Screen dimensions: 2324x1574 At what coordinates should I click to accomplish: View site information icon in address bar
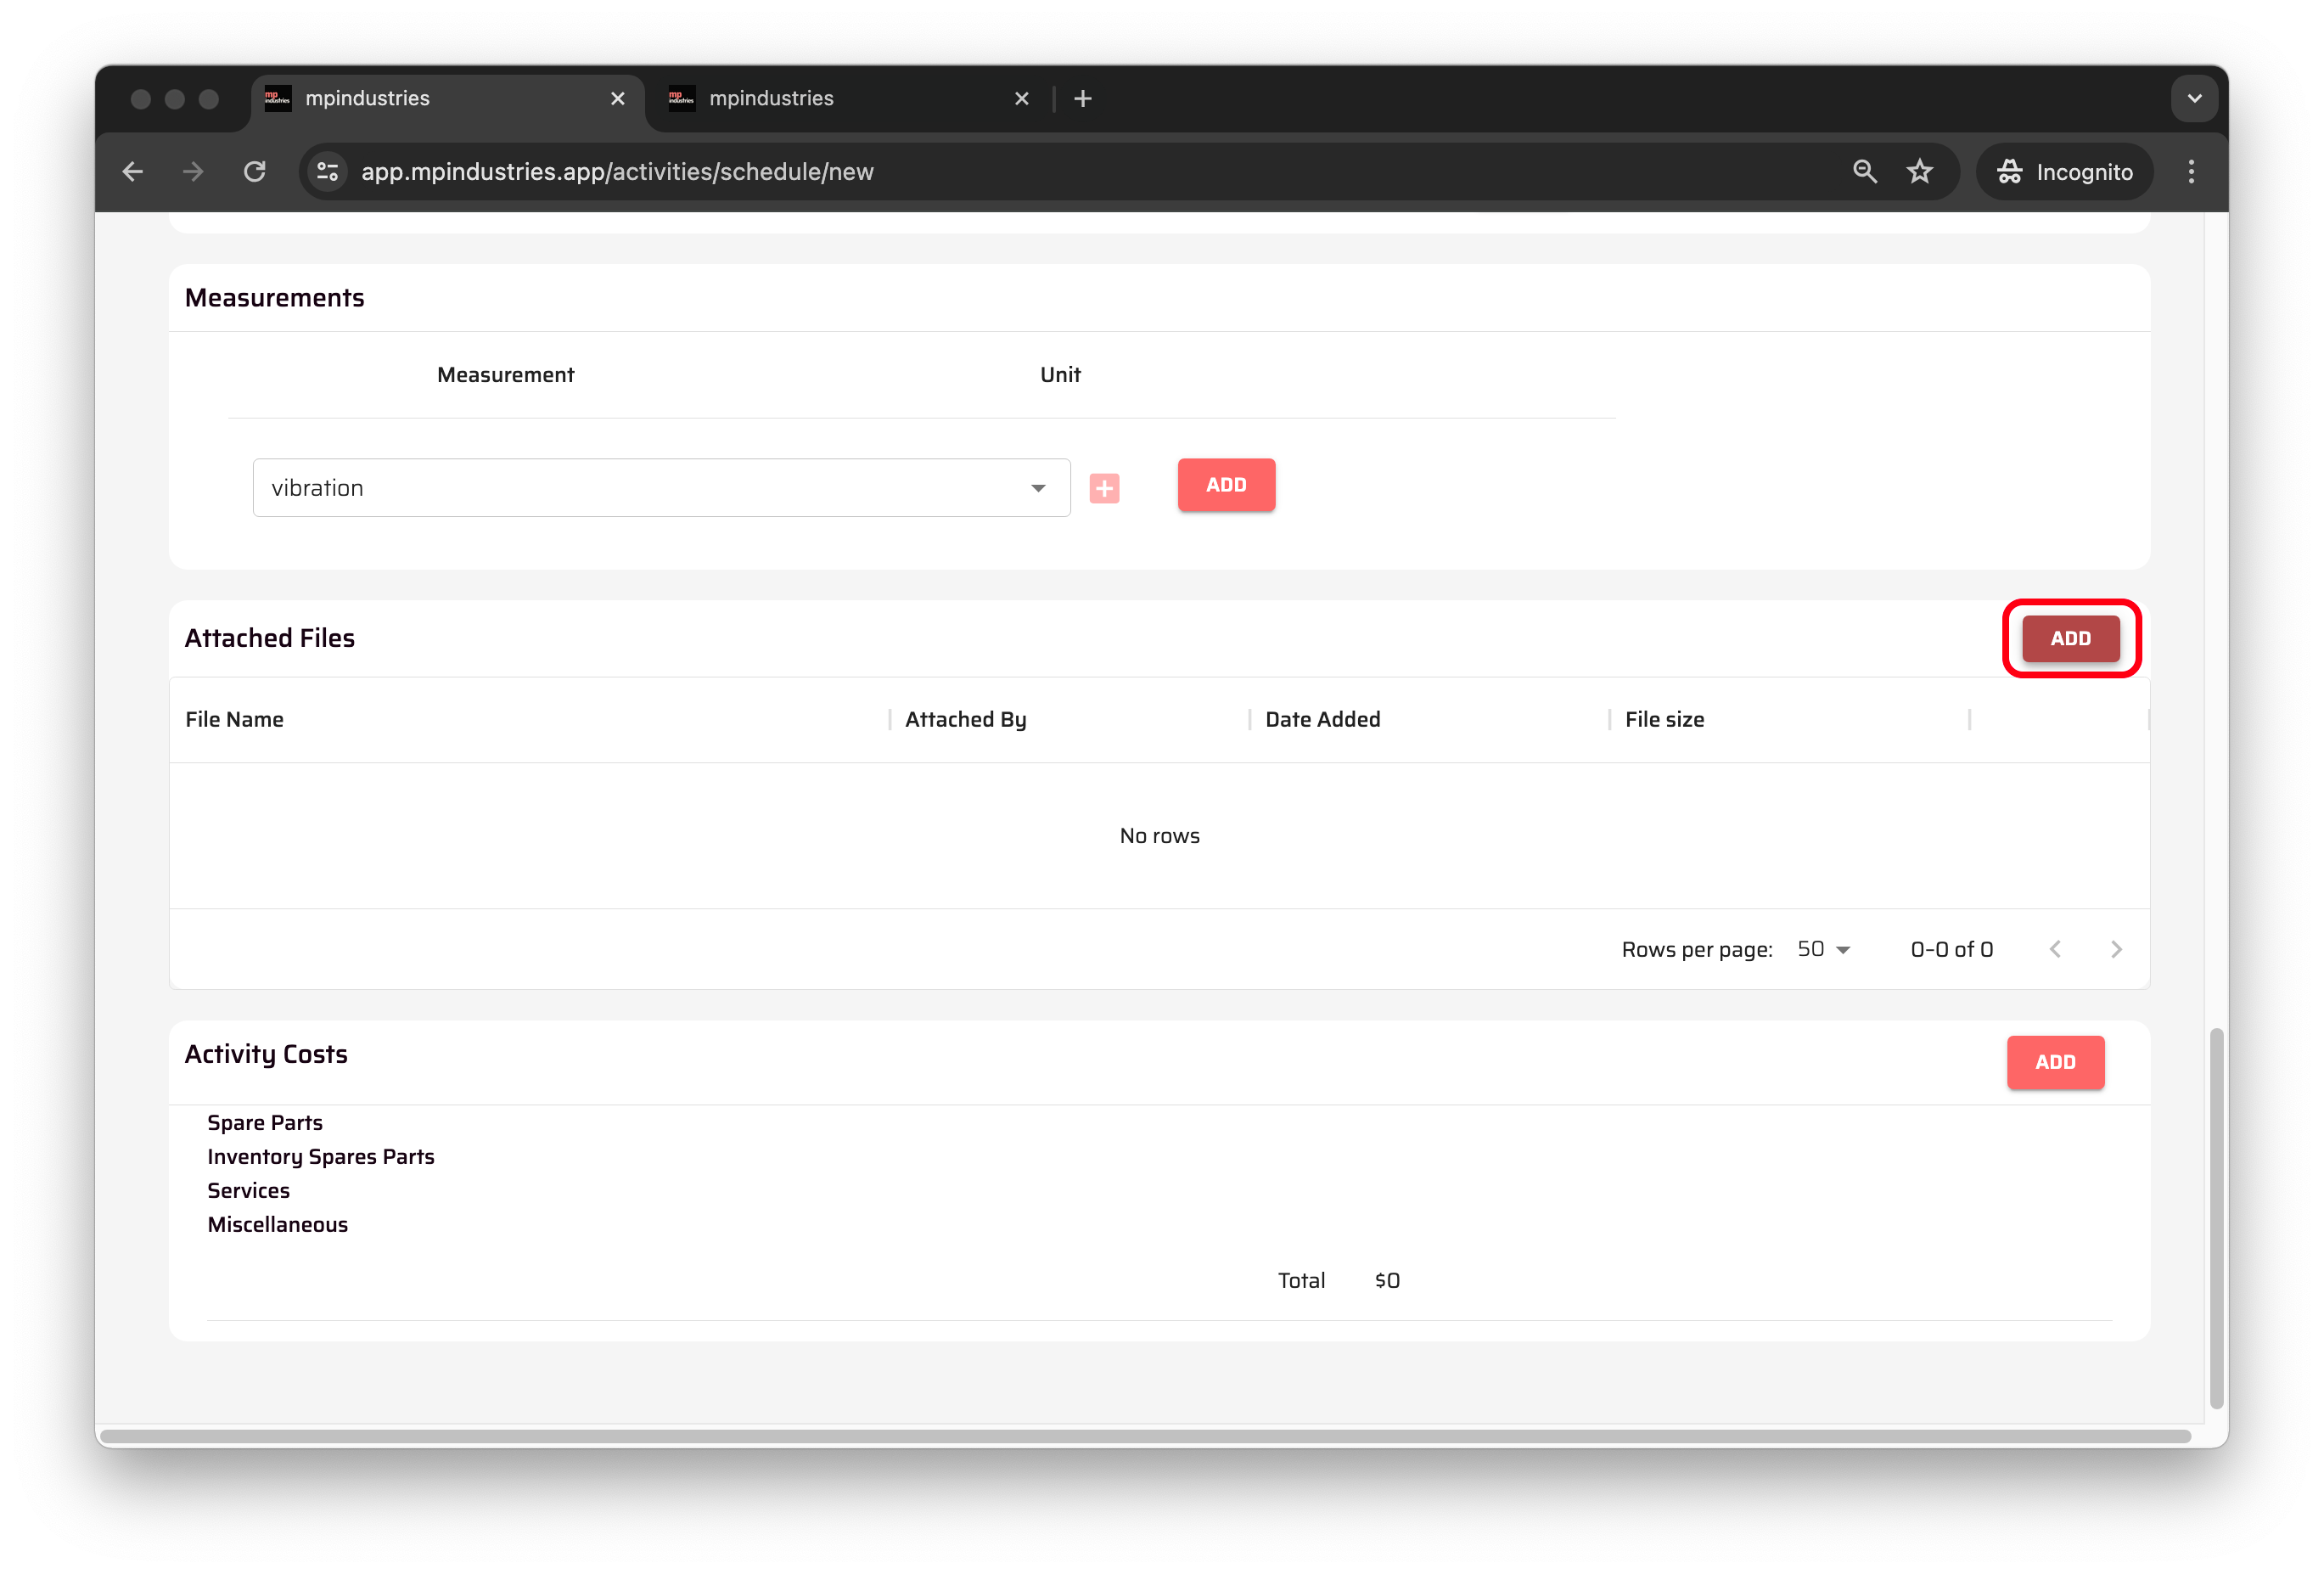coord(328,172)
